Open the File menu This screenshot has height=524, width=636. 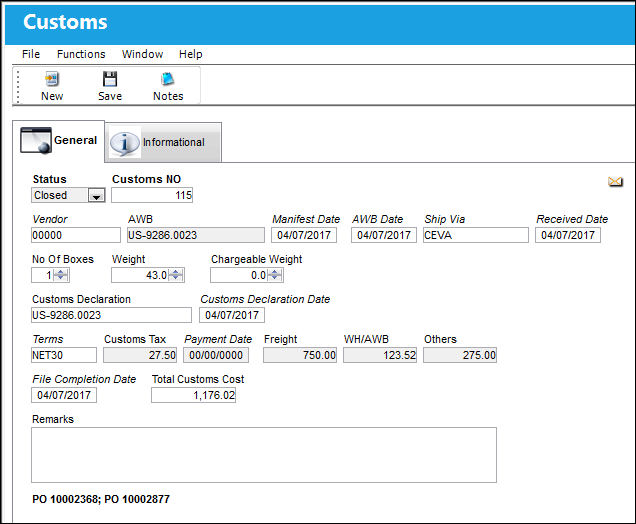pos(31,54)
